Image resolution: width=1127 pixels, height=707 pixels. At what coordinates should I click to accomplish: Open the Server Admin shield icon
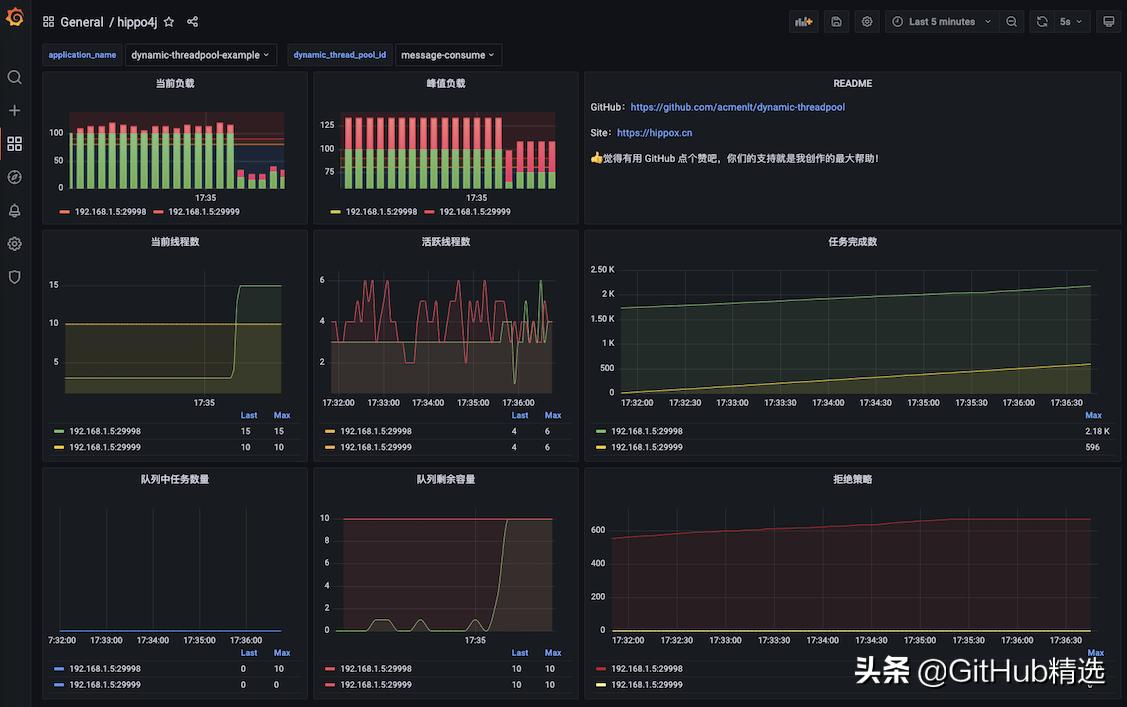click(x=14, y=277)
